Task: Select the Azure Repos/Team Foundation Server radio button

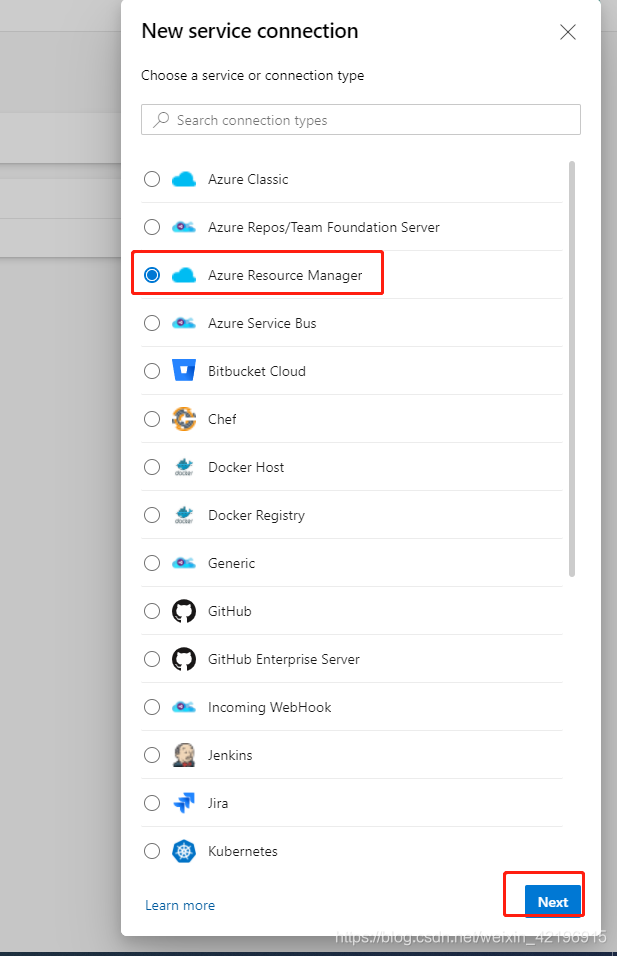Action: (152, 227)
